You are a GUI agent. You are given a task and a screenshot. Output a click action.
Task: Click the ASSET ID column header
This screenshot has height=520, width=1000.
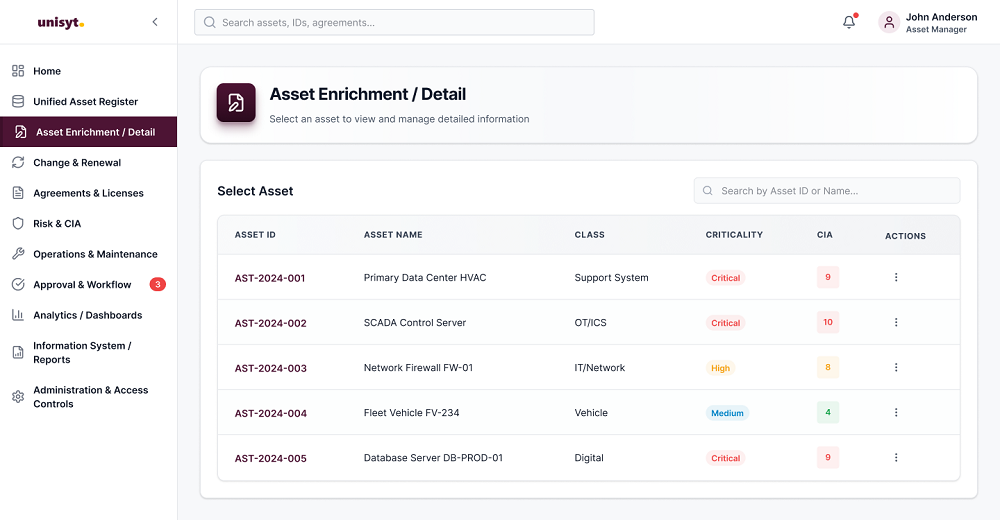pos(255,235)
